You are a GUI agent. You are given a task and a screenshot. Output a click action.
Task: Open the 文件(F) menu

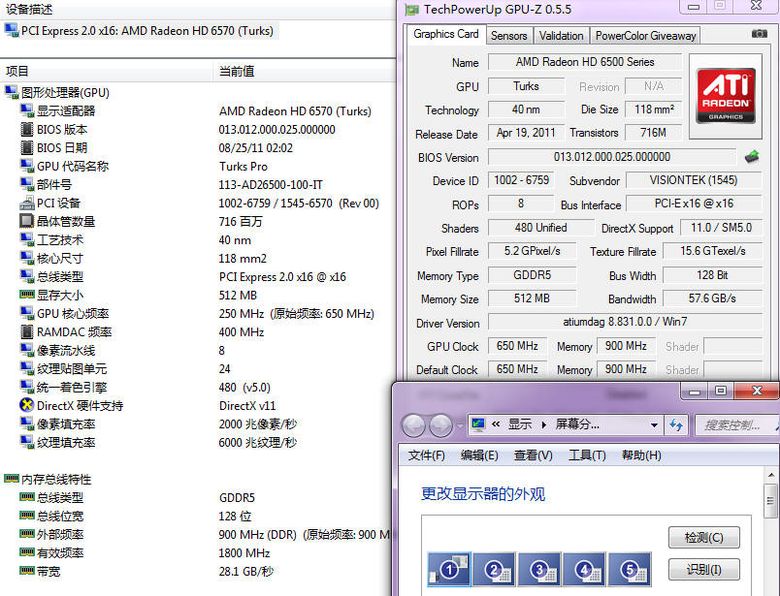point(426,455)
